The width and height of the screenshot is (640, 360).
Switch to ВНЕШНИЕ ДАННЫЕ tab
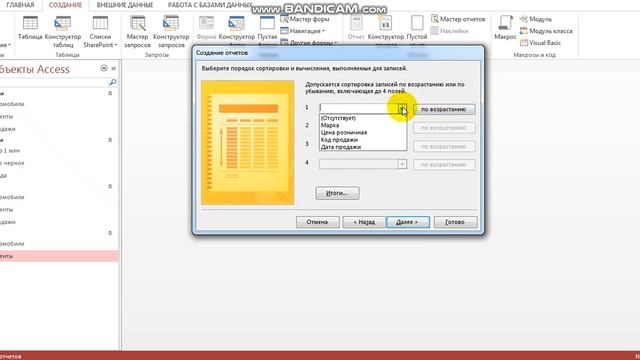[125, 5]
